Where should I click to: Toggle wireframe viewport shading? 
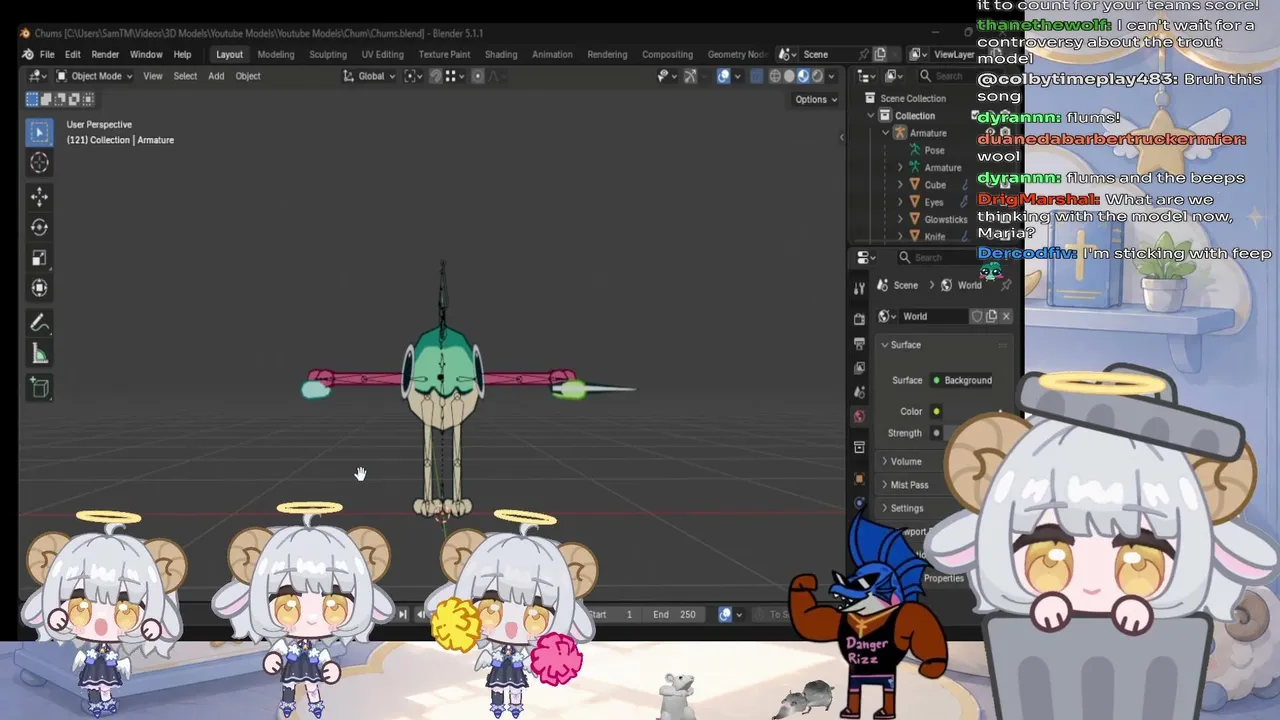775,76
